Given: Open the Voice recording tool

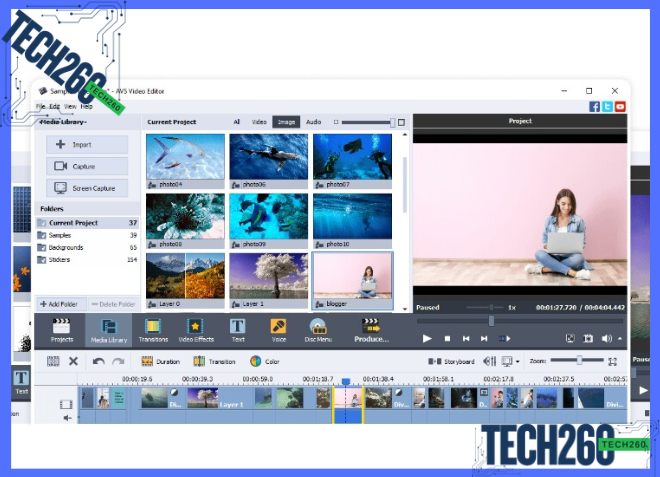Looking at the screenshot, I should pyautogui.click(x=278, y=329).
